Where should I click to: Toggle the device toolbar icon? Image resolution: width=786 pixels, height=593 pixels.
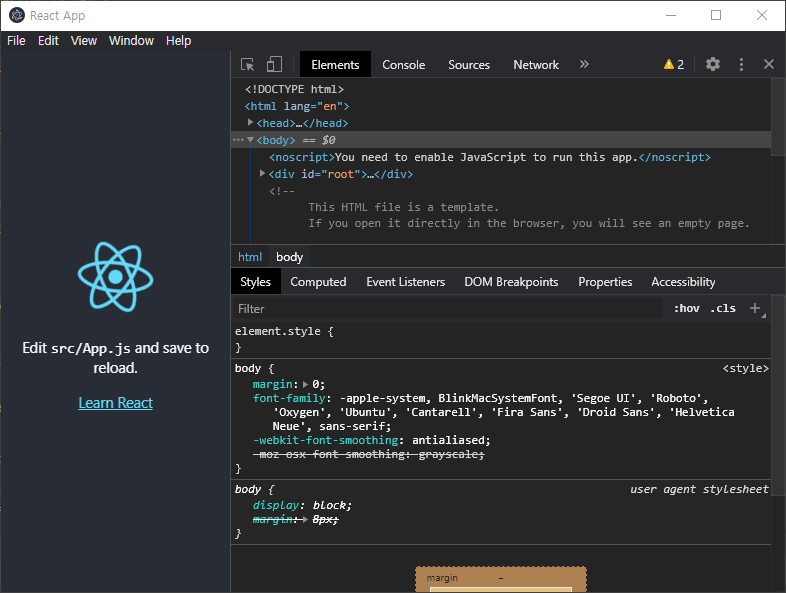click(x=274, y=64)
